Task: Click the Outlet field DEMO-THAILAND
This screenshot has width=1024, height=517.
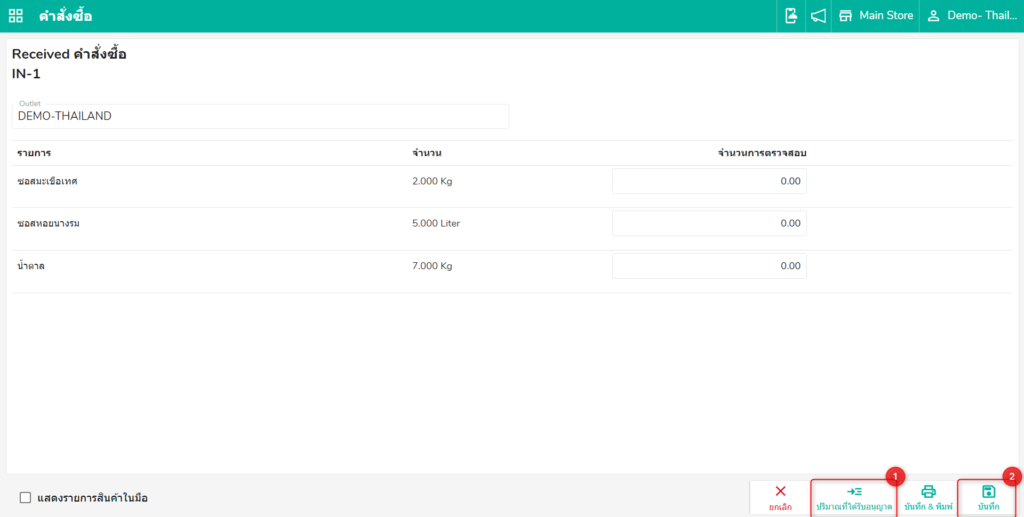Action: pyautogui.click(x=260, y=116)
